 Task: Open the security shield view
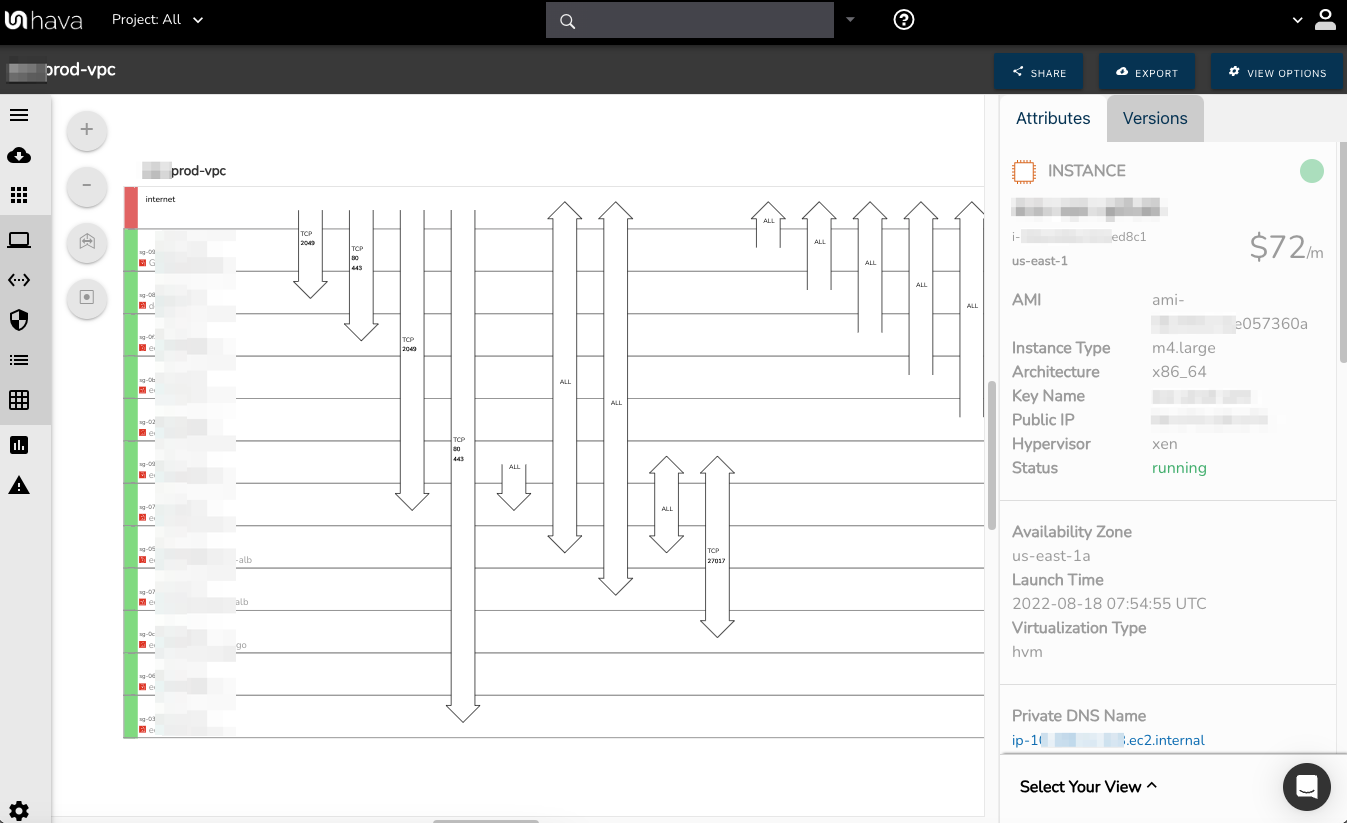pos(18,319)
